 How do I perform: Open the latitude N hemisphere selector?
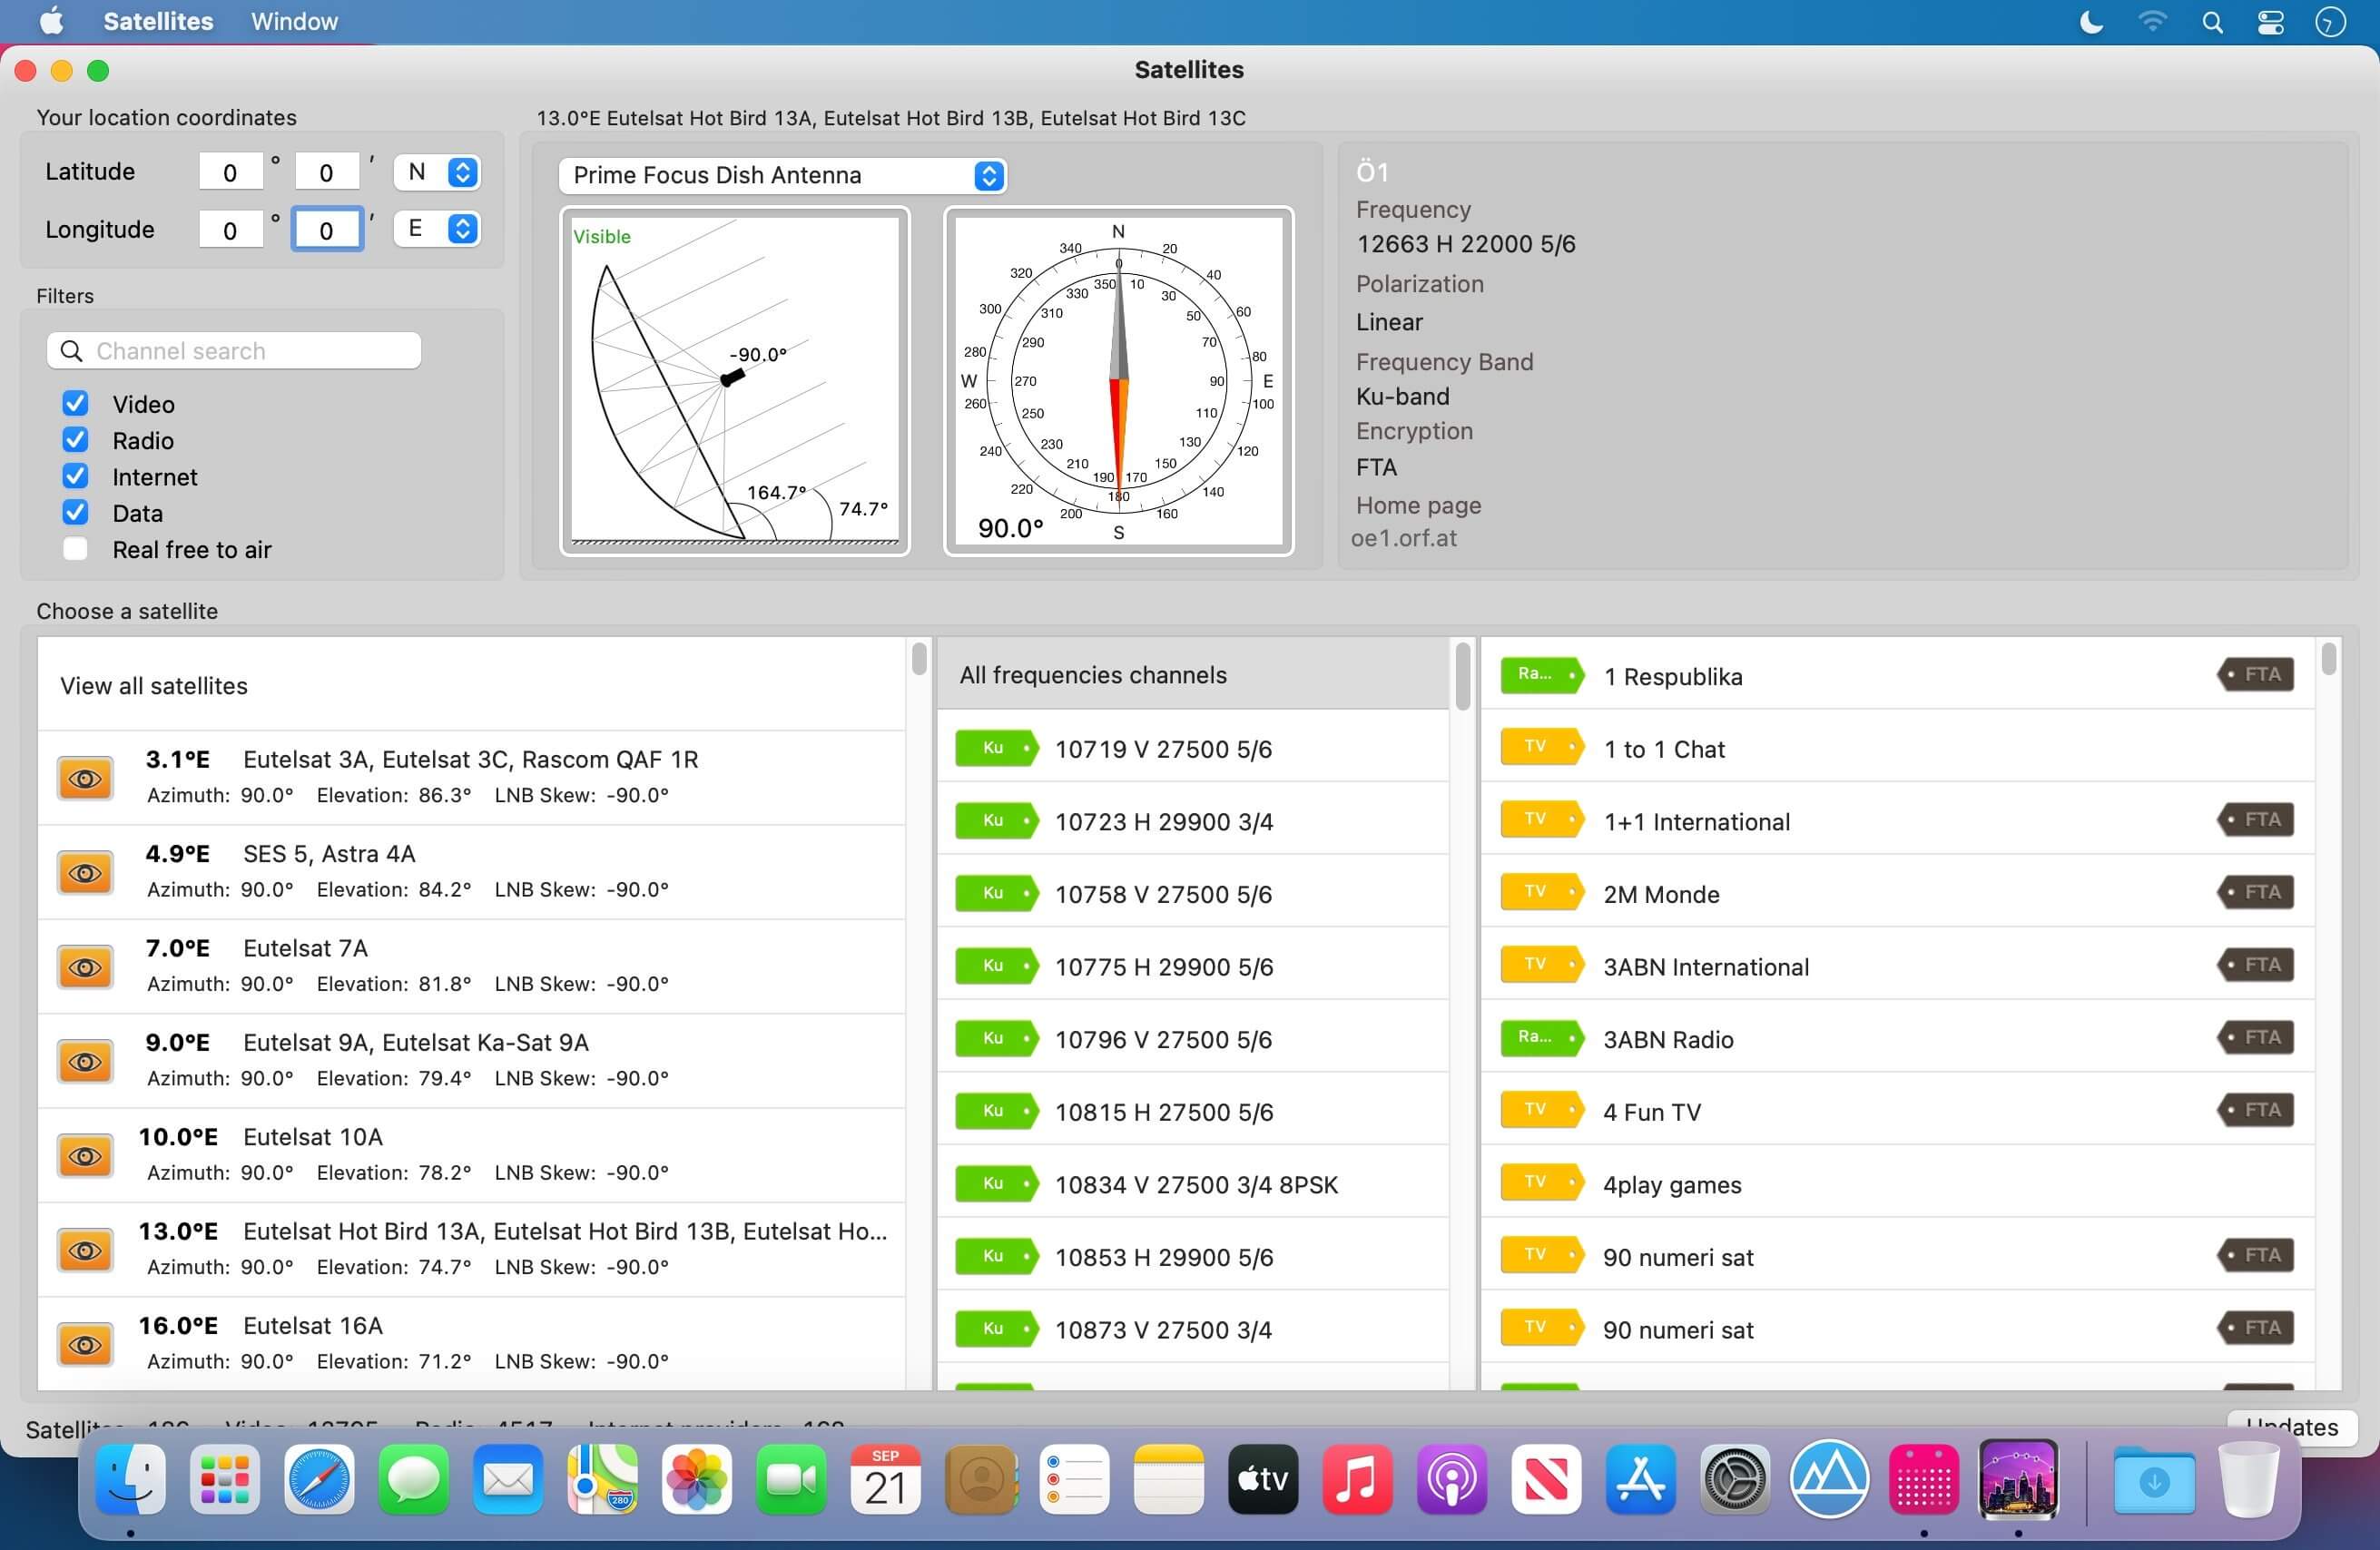point(437,172)
